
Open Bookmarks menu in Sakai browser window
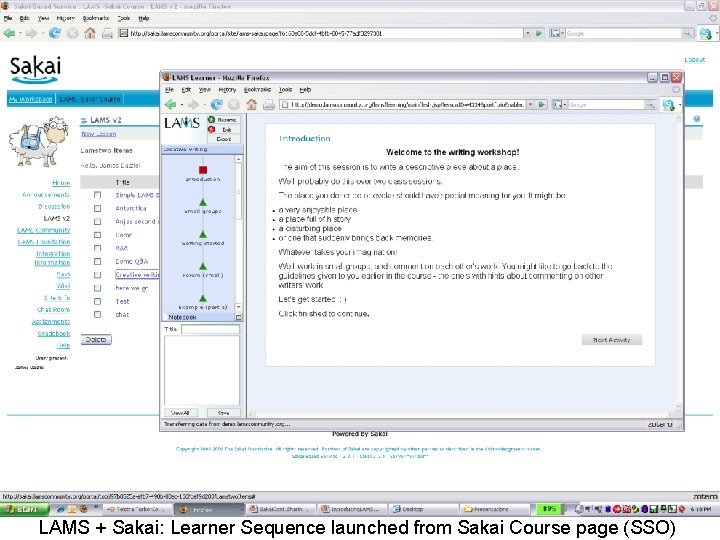click(96, 18)
